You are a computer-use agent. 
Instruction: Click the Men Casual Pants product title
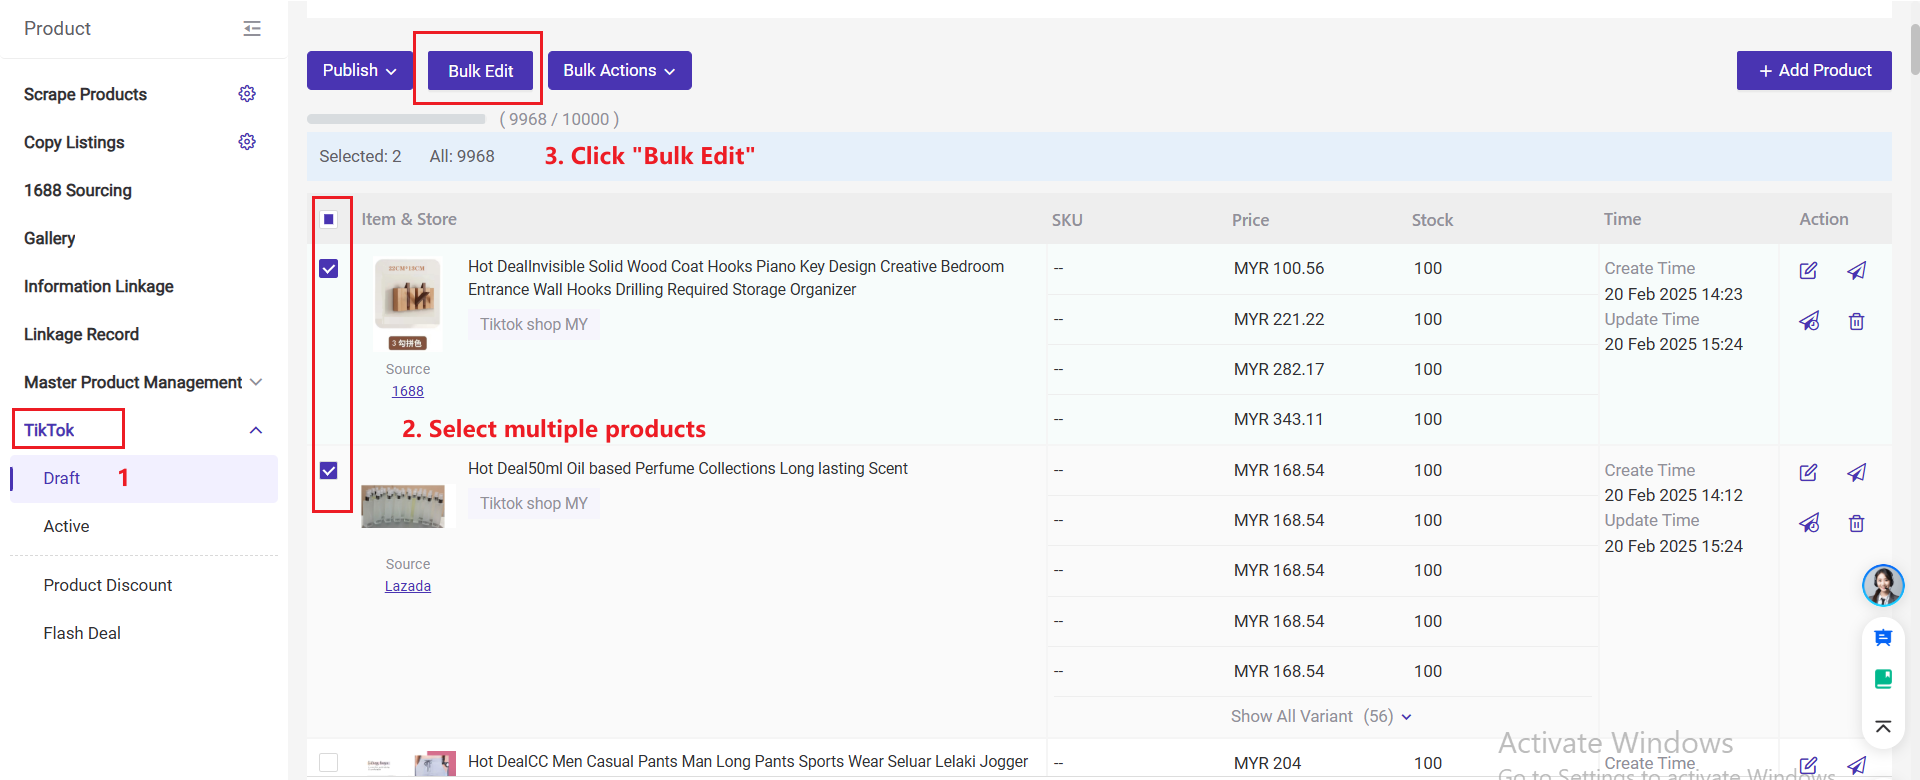[x=748, y=761]
